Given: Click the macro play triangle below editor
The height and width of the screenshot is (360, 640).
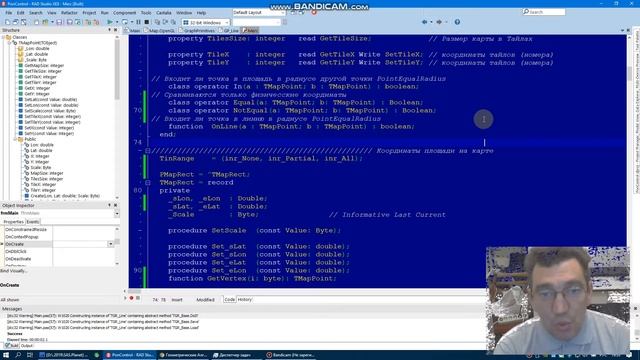Looking at the screenshot, I should [126, 298].
